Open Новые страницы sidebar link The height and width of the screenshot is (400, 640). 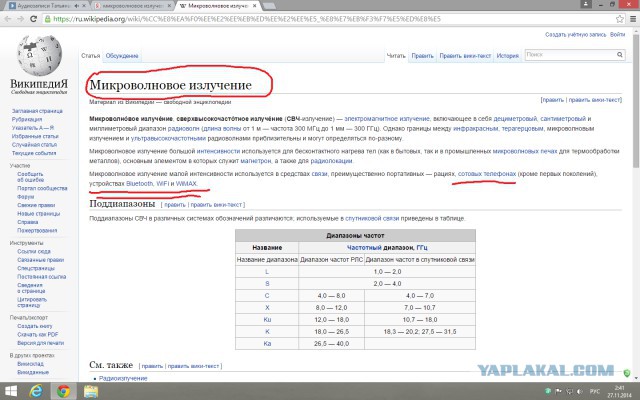(x=38, y=214)
